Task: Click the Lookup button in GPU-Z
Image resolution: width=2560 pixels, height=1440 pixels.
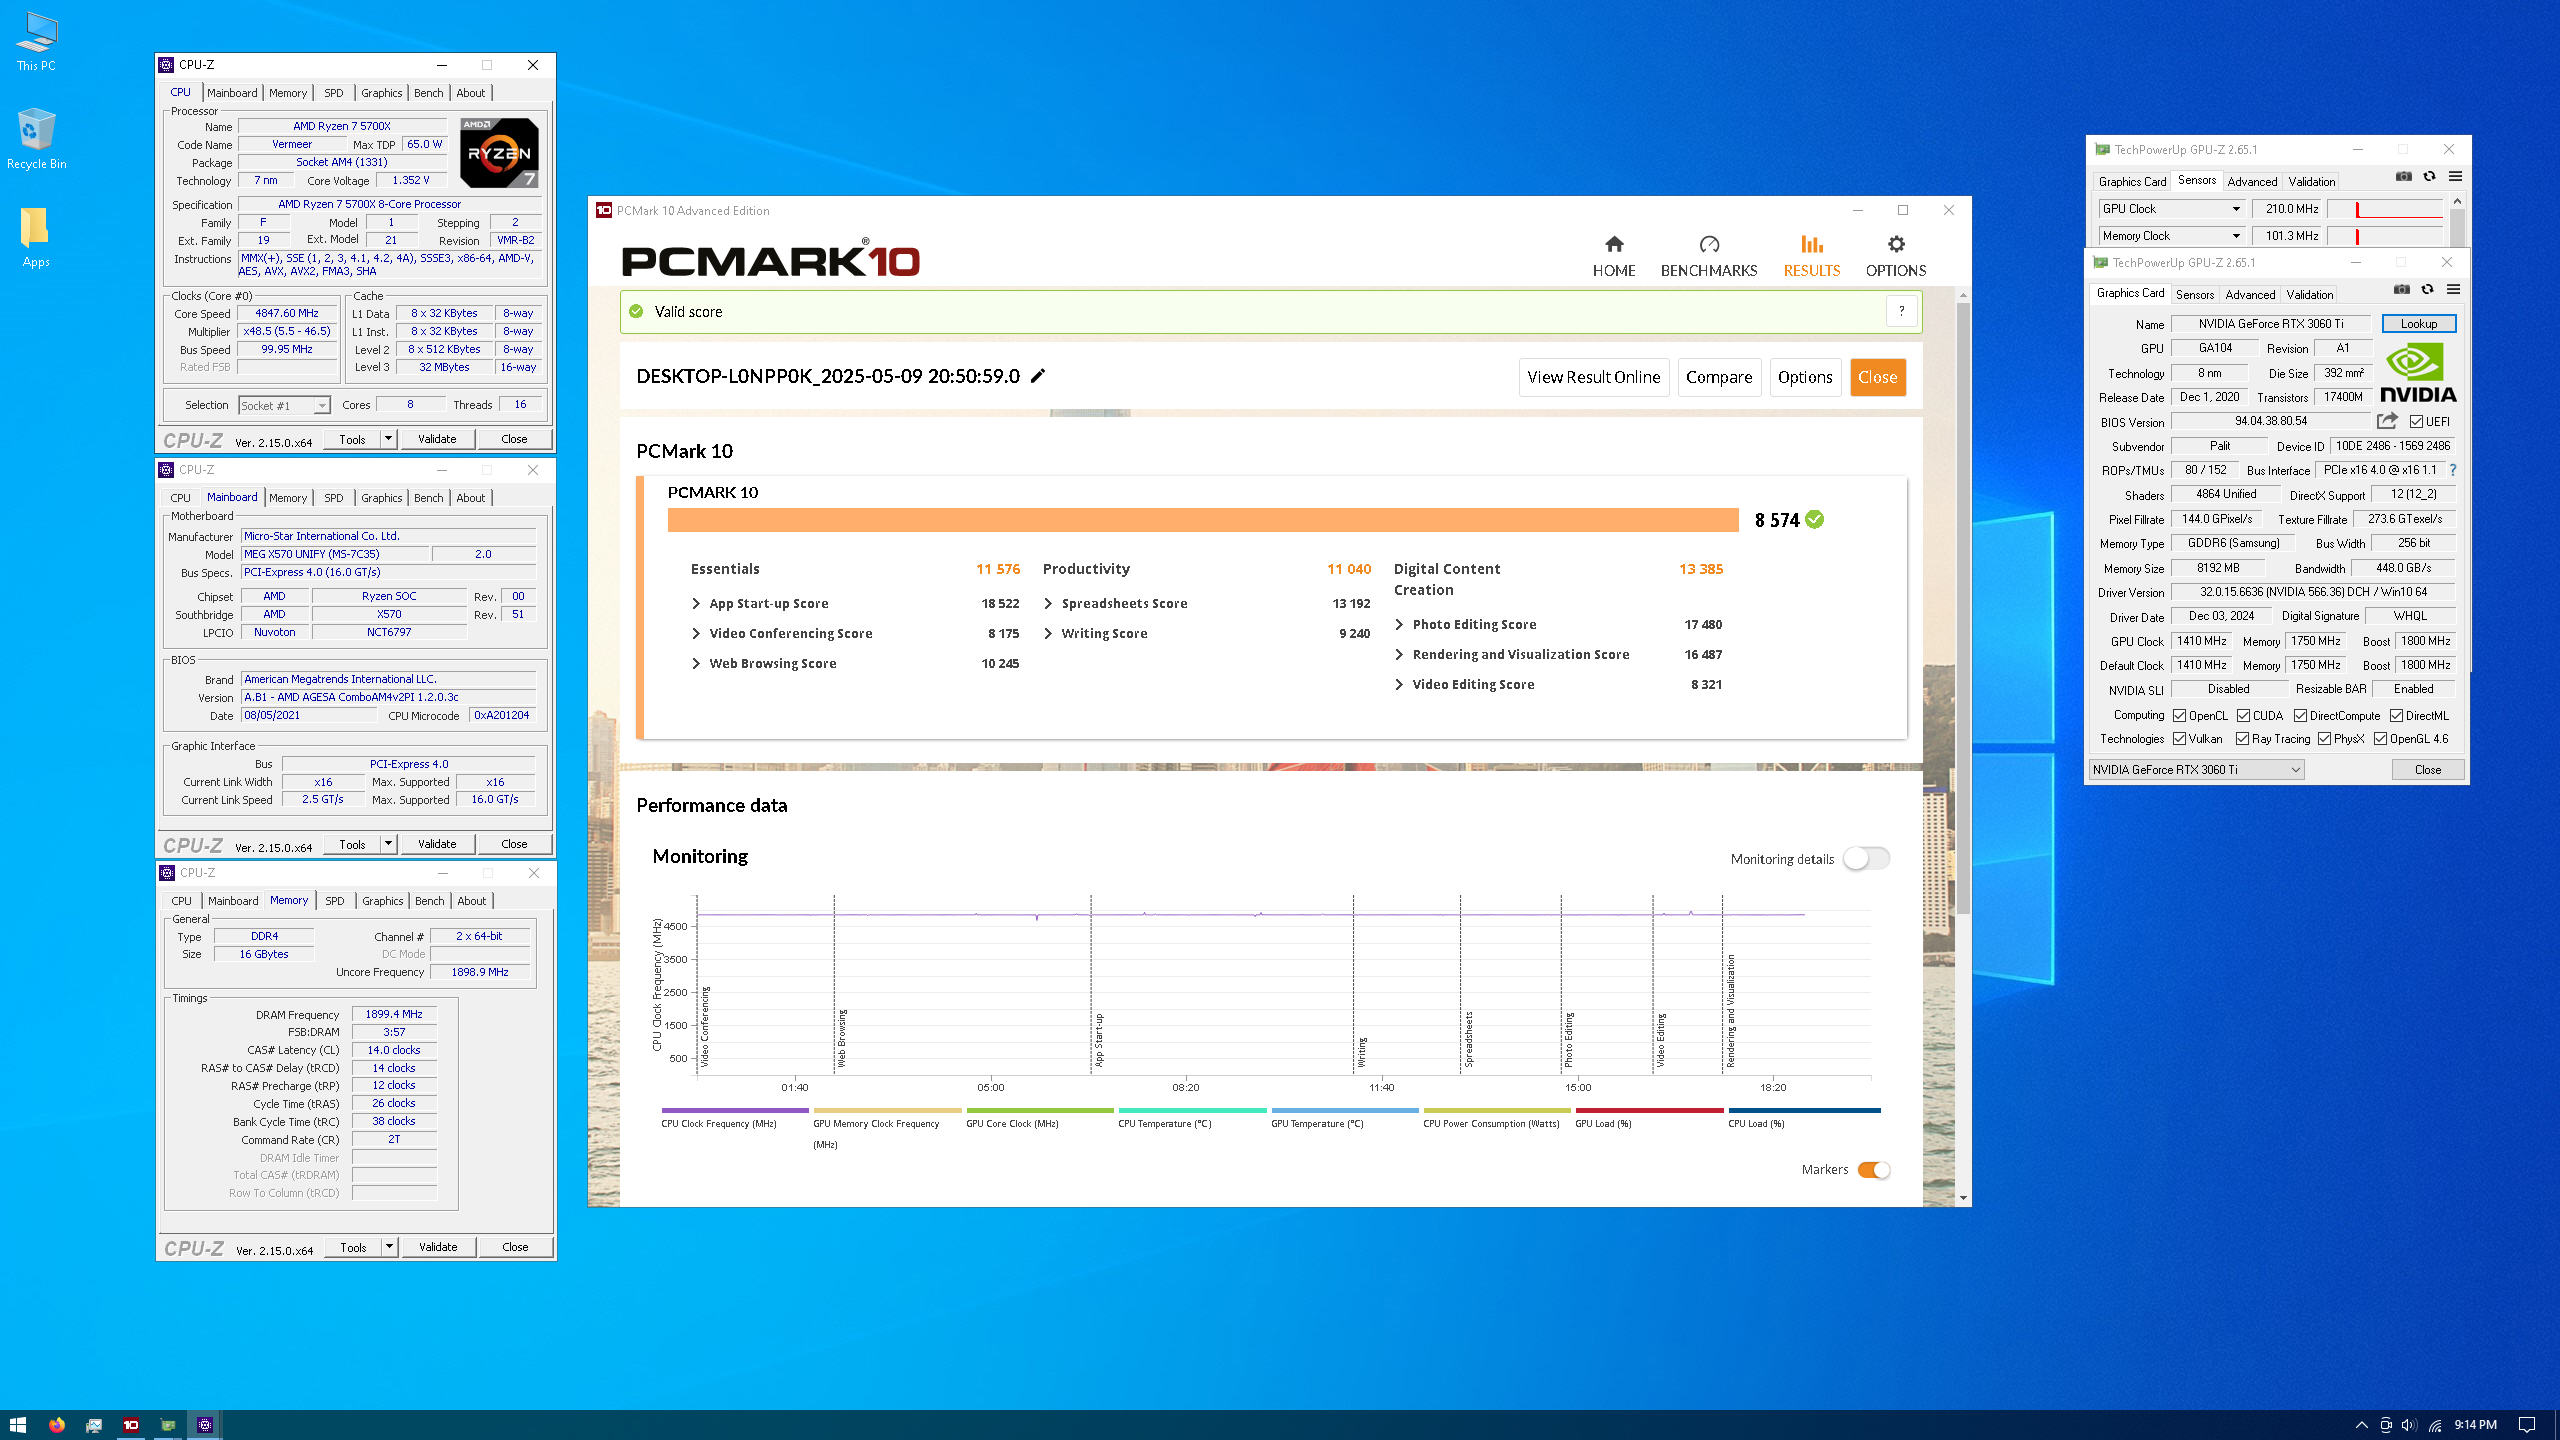Action: [2418, 324]
